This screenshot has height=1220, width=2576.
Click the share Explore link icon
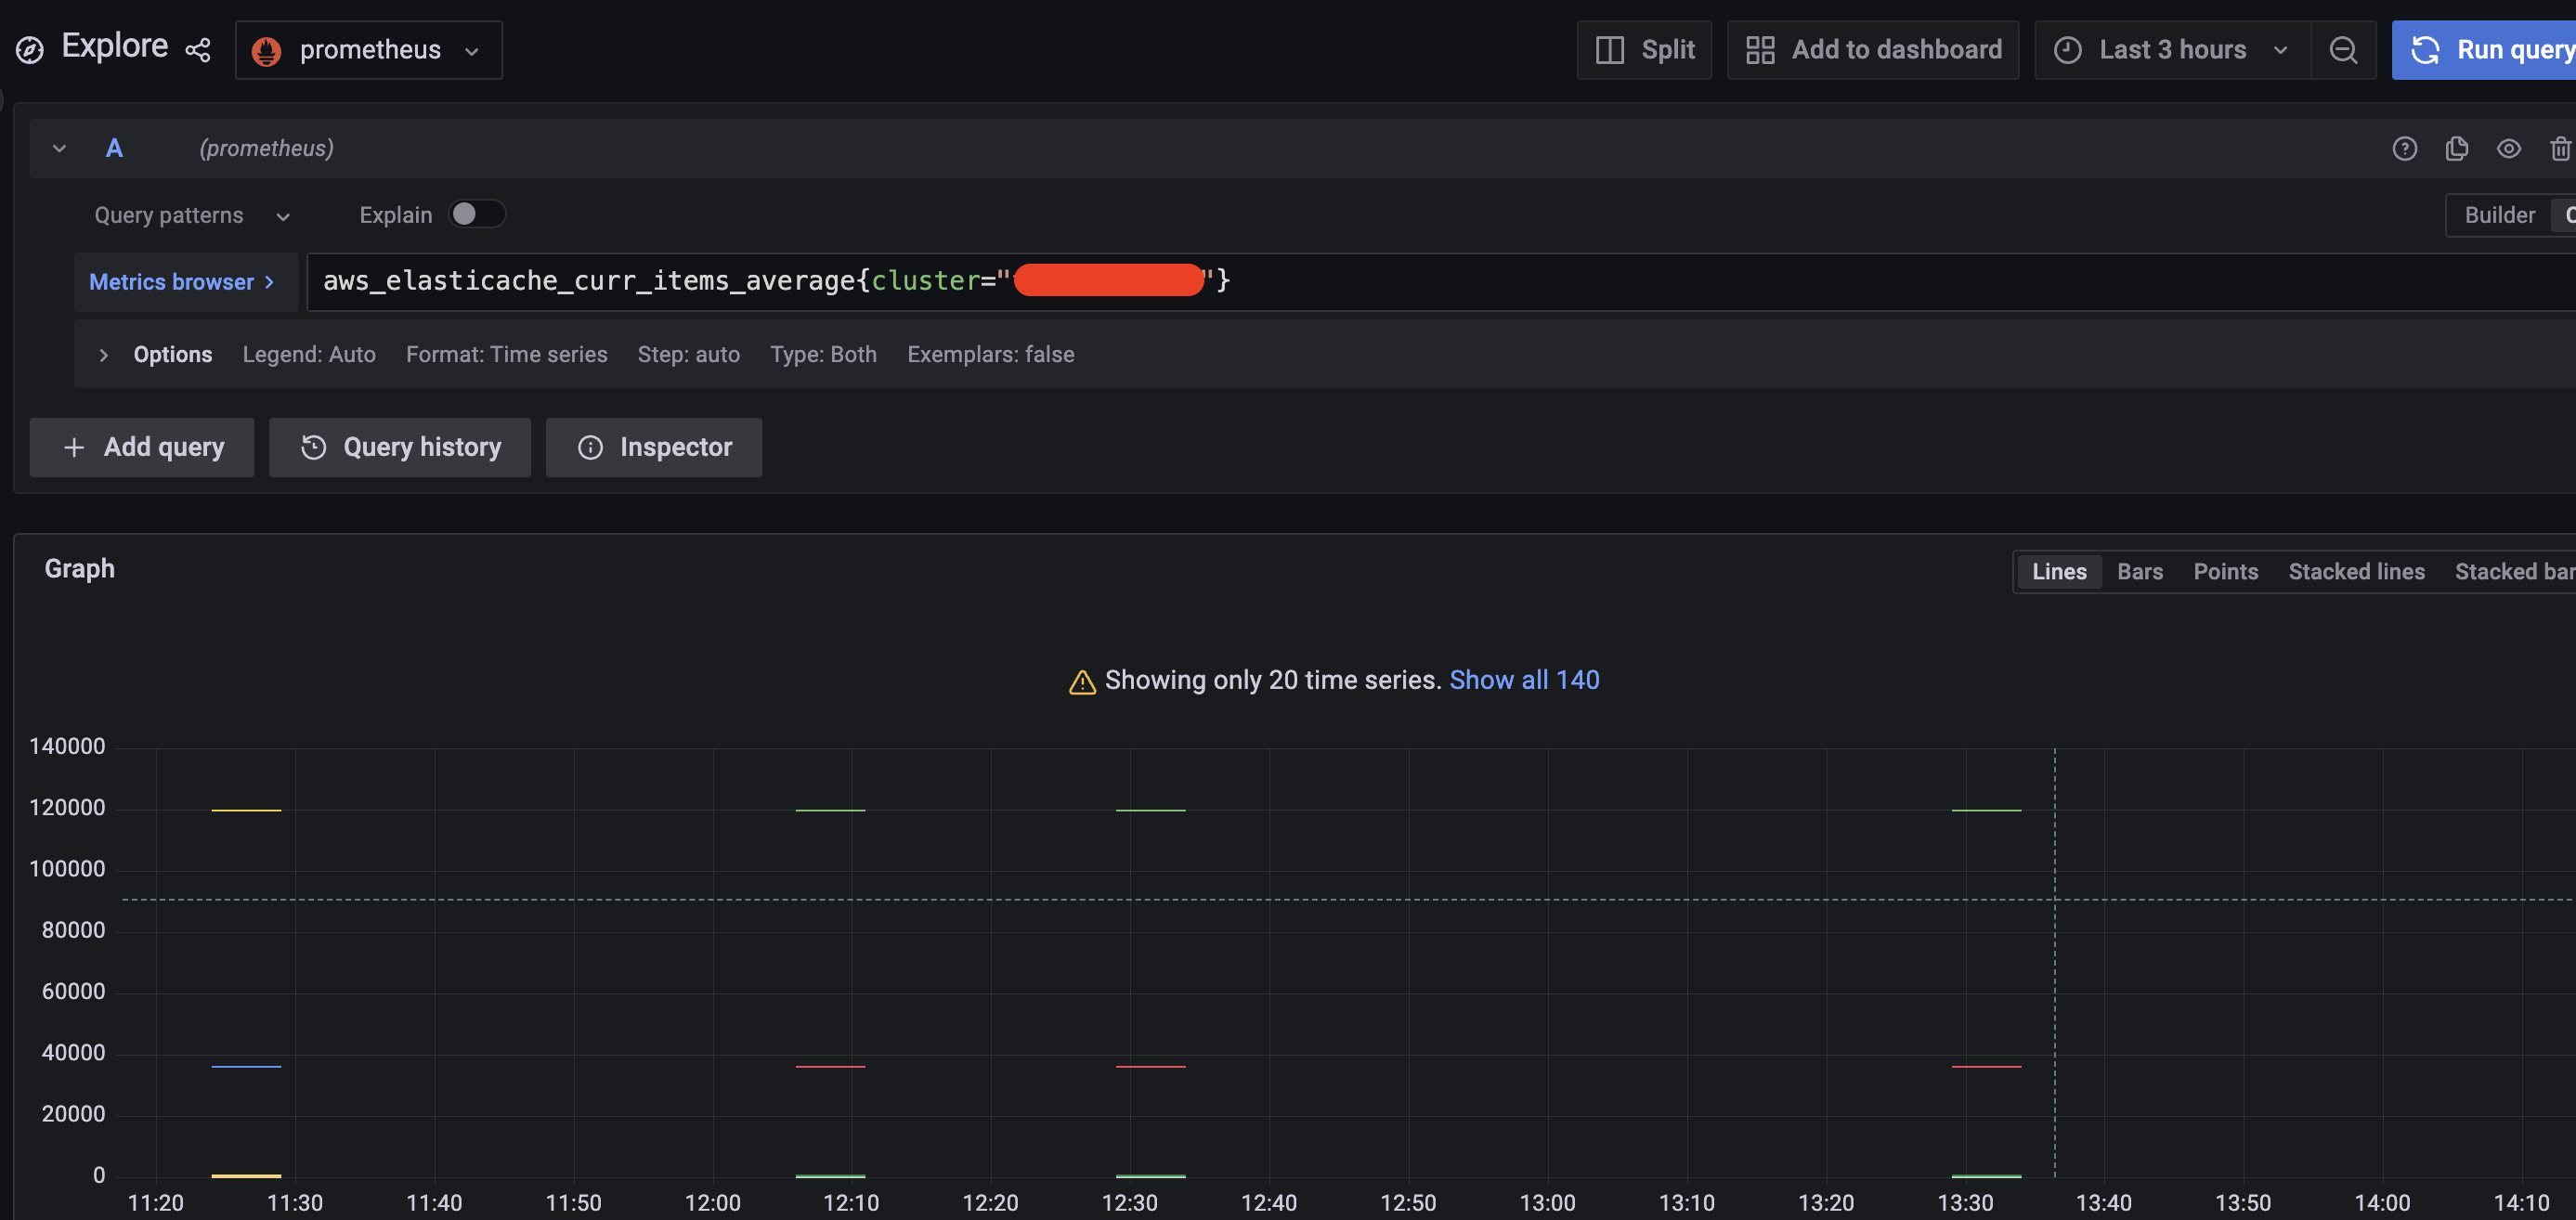tap(198, 50)
